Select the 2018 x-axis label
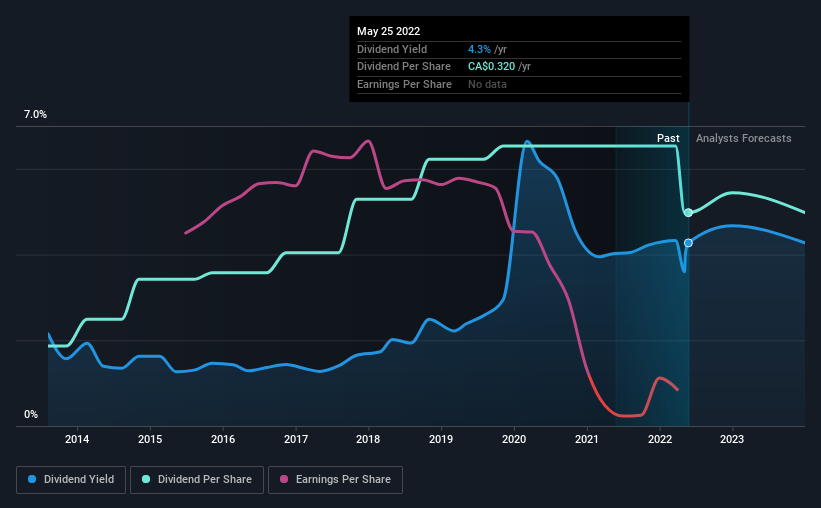The height and width of the screenshot is (508, 821). 368,439
